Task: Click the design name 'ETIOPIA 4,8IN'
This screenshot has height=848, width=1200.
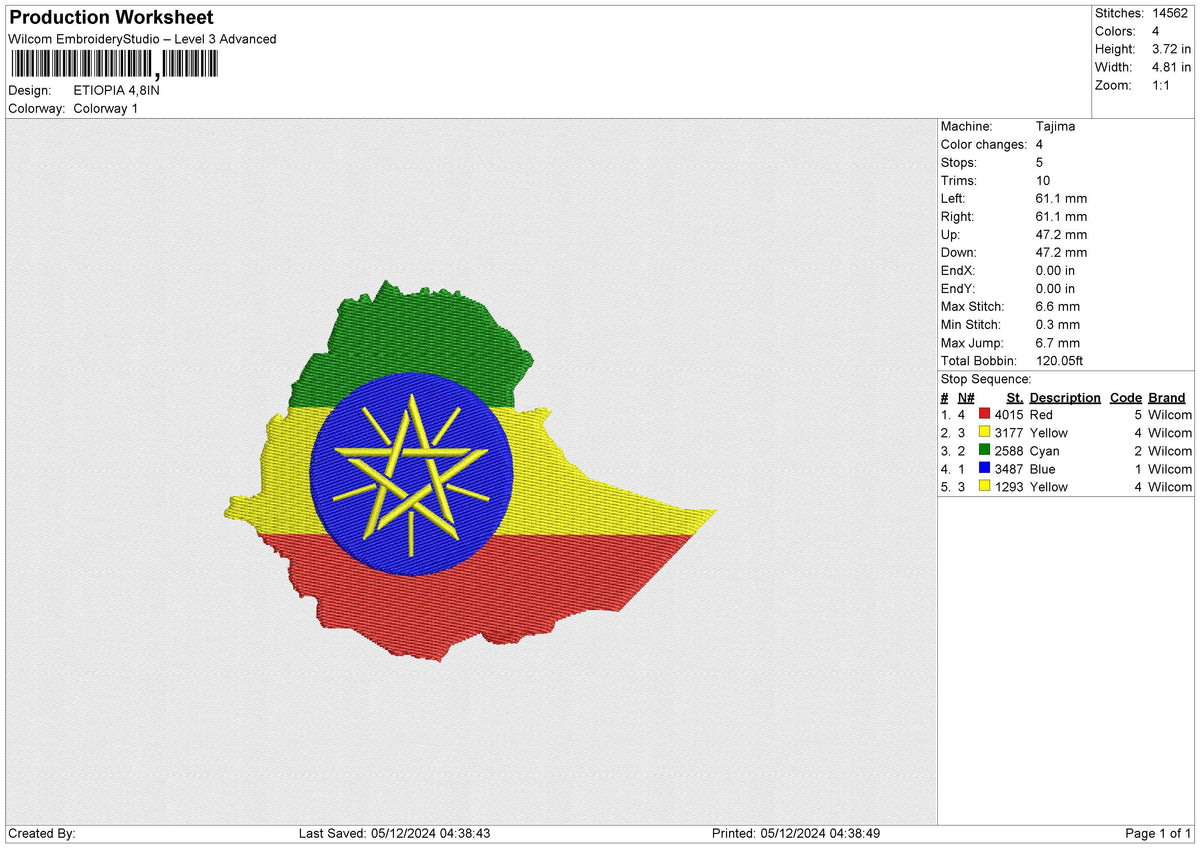Action: (116, 90)
